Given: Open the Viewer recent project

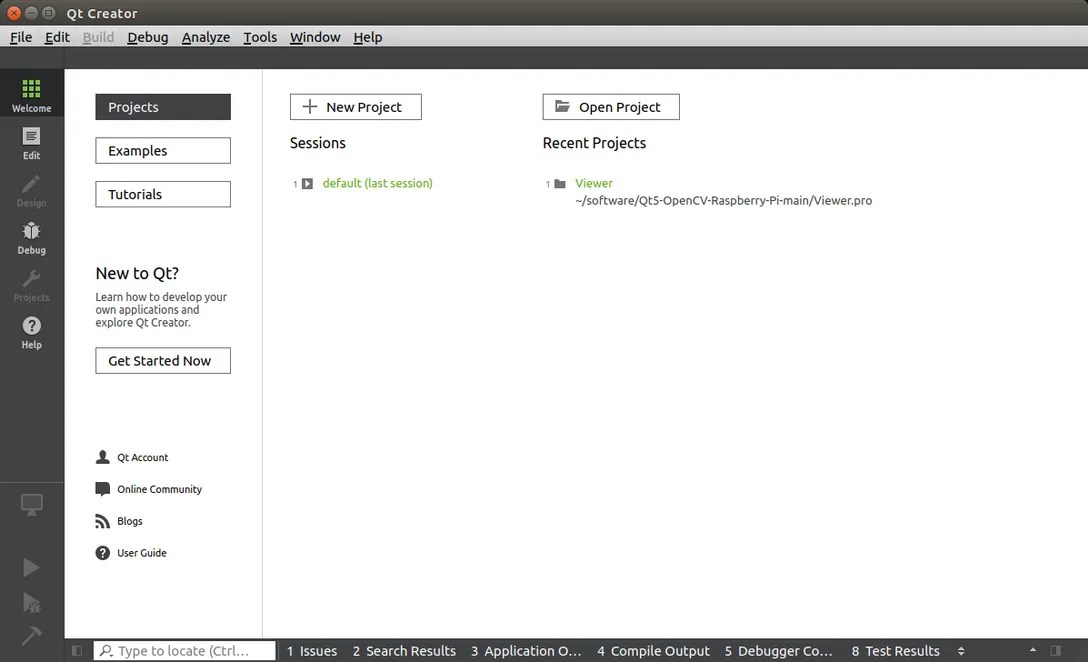Looking at the screenshot, I should click(x=594, y=183).
